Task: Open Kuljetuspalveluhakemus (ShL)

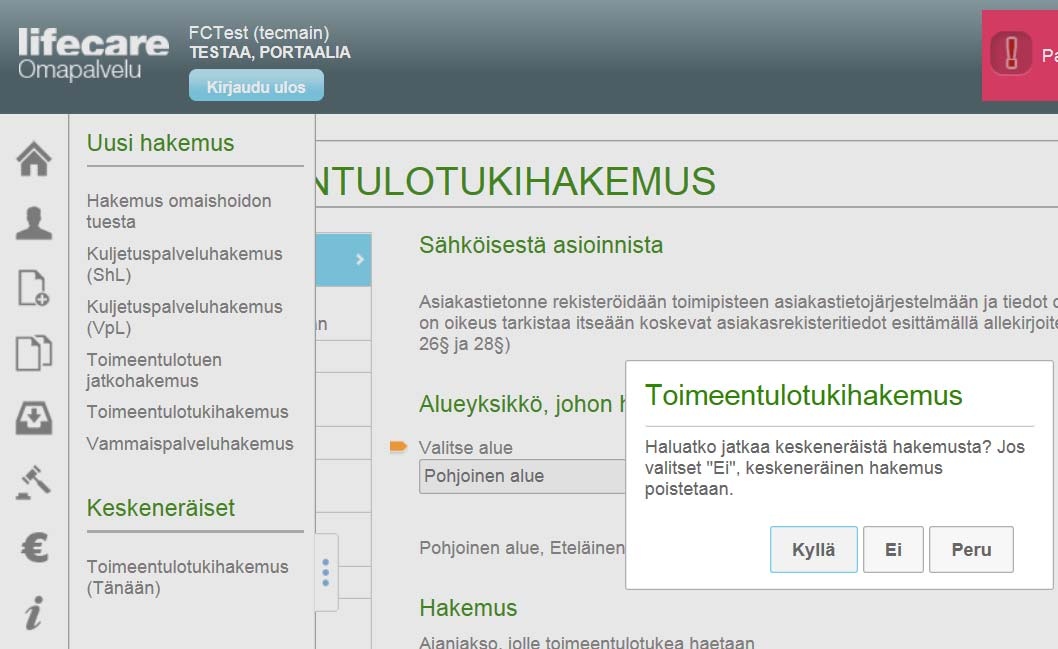Action: click(x=184, y=264)
